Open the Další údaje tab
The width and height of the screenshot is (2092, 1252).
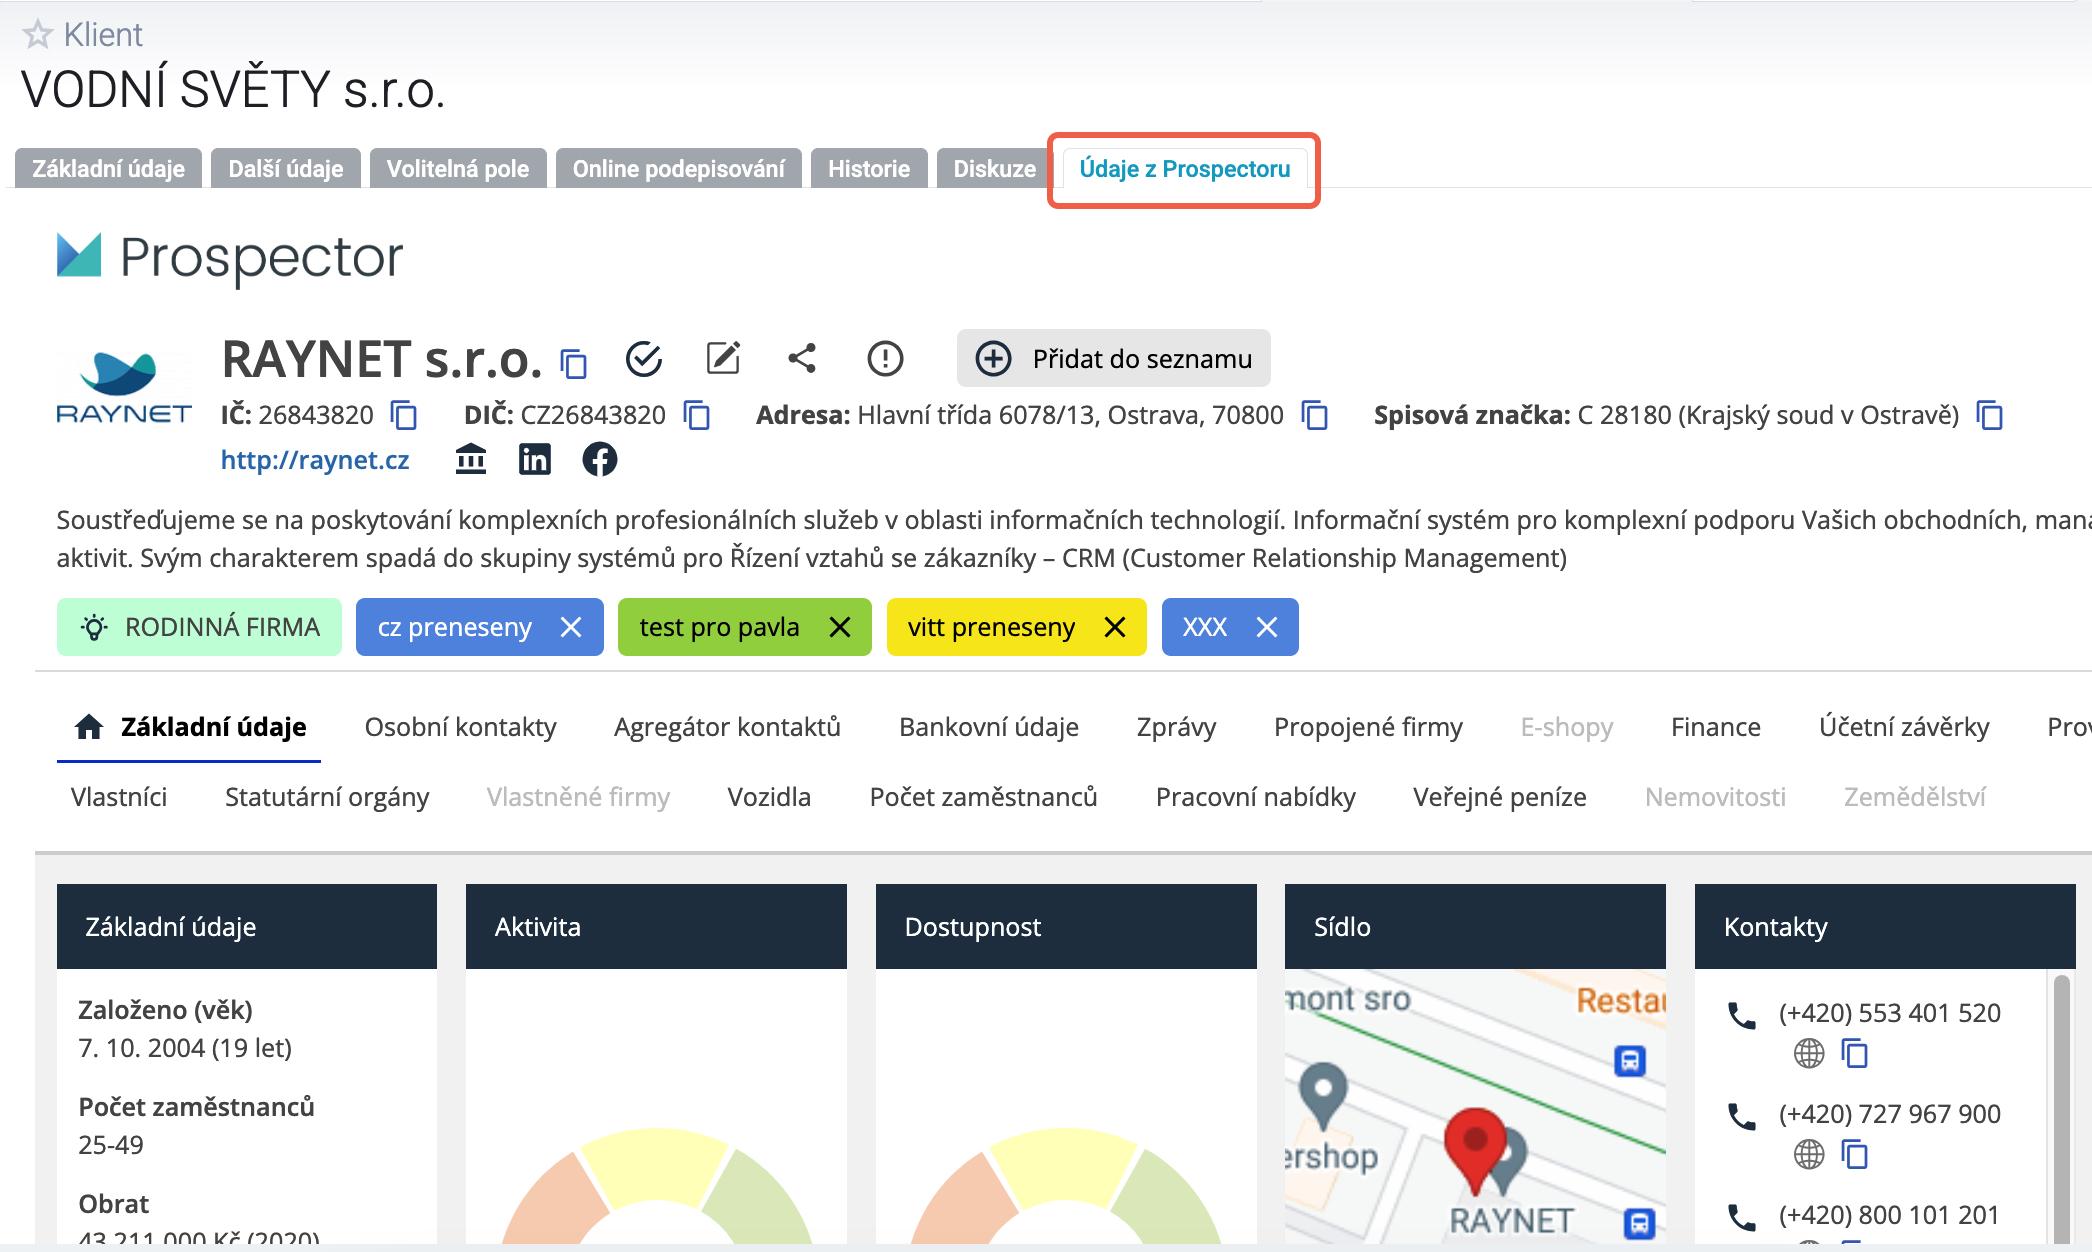[x=286, y=169]
